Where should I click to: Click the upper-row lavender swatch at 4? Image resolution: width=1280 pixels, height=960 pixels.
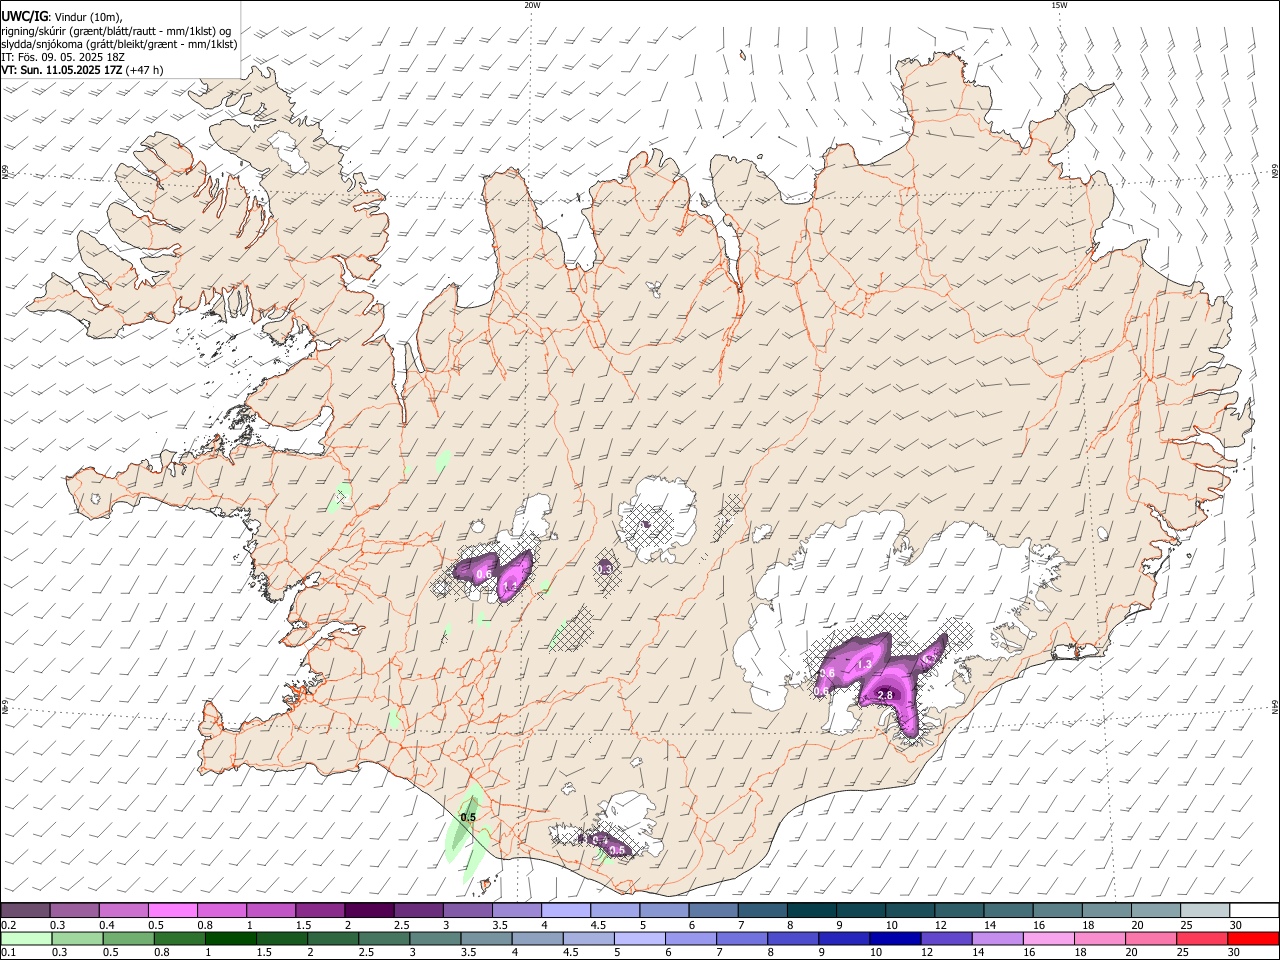tap(565, 910)
